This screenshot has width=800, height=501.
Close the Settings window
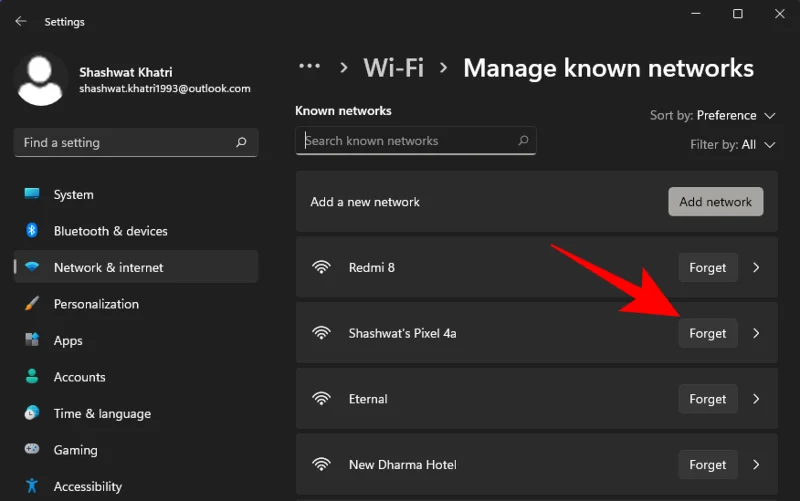pos(780,14)
